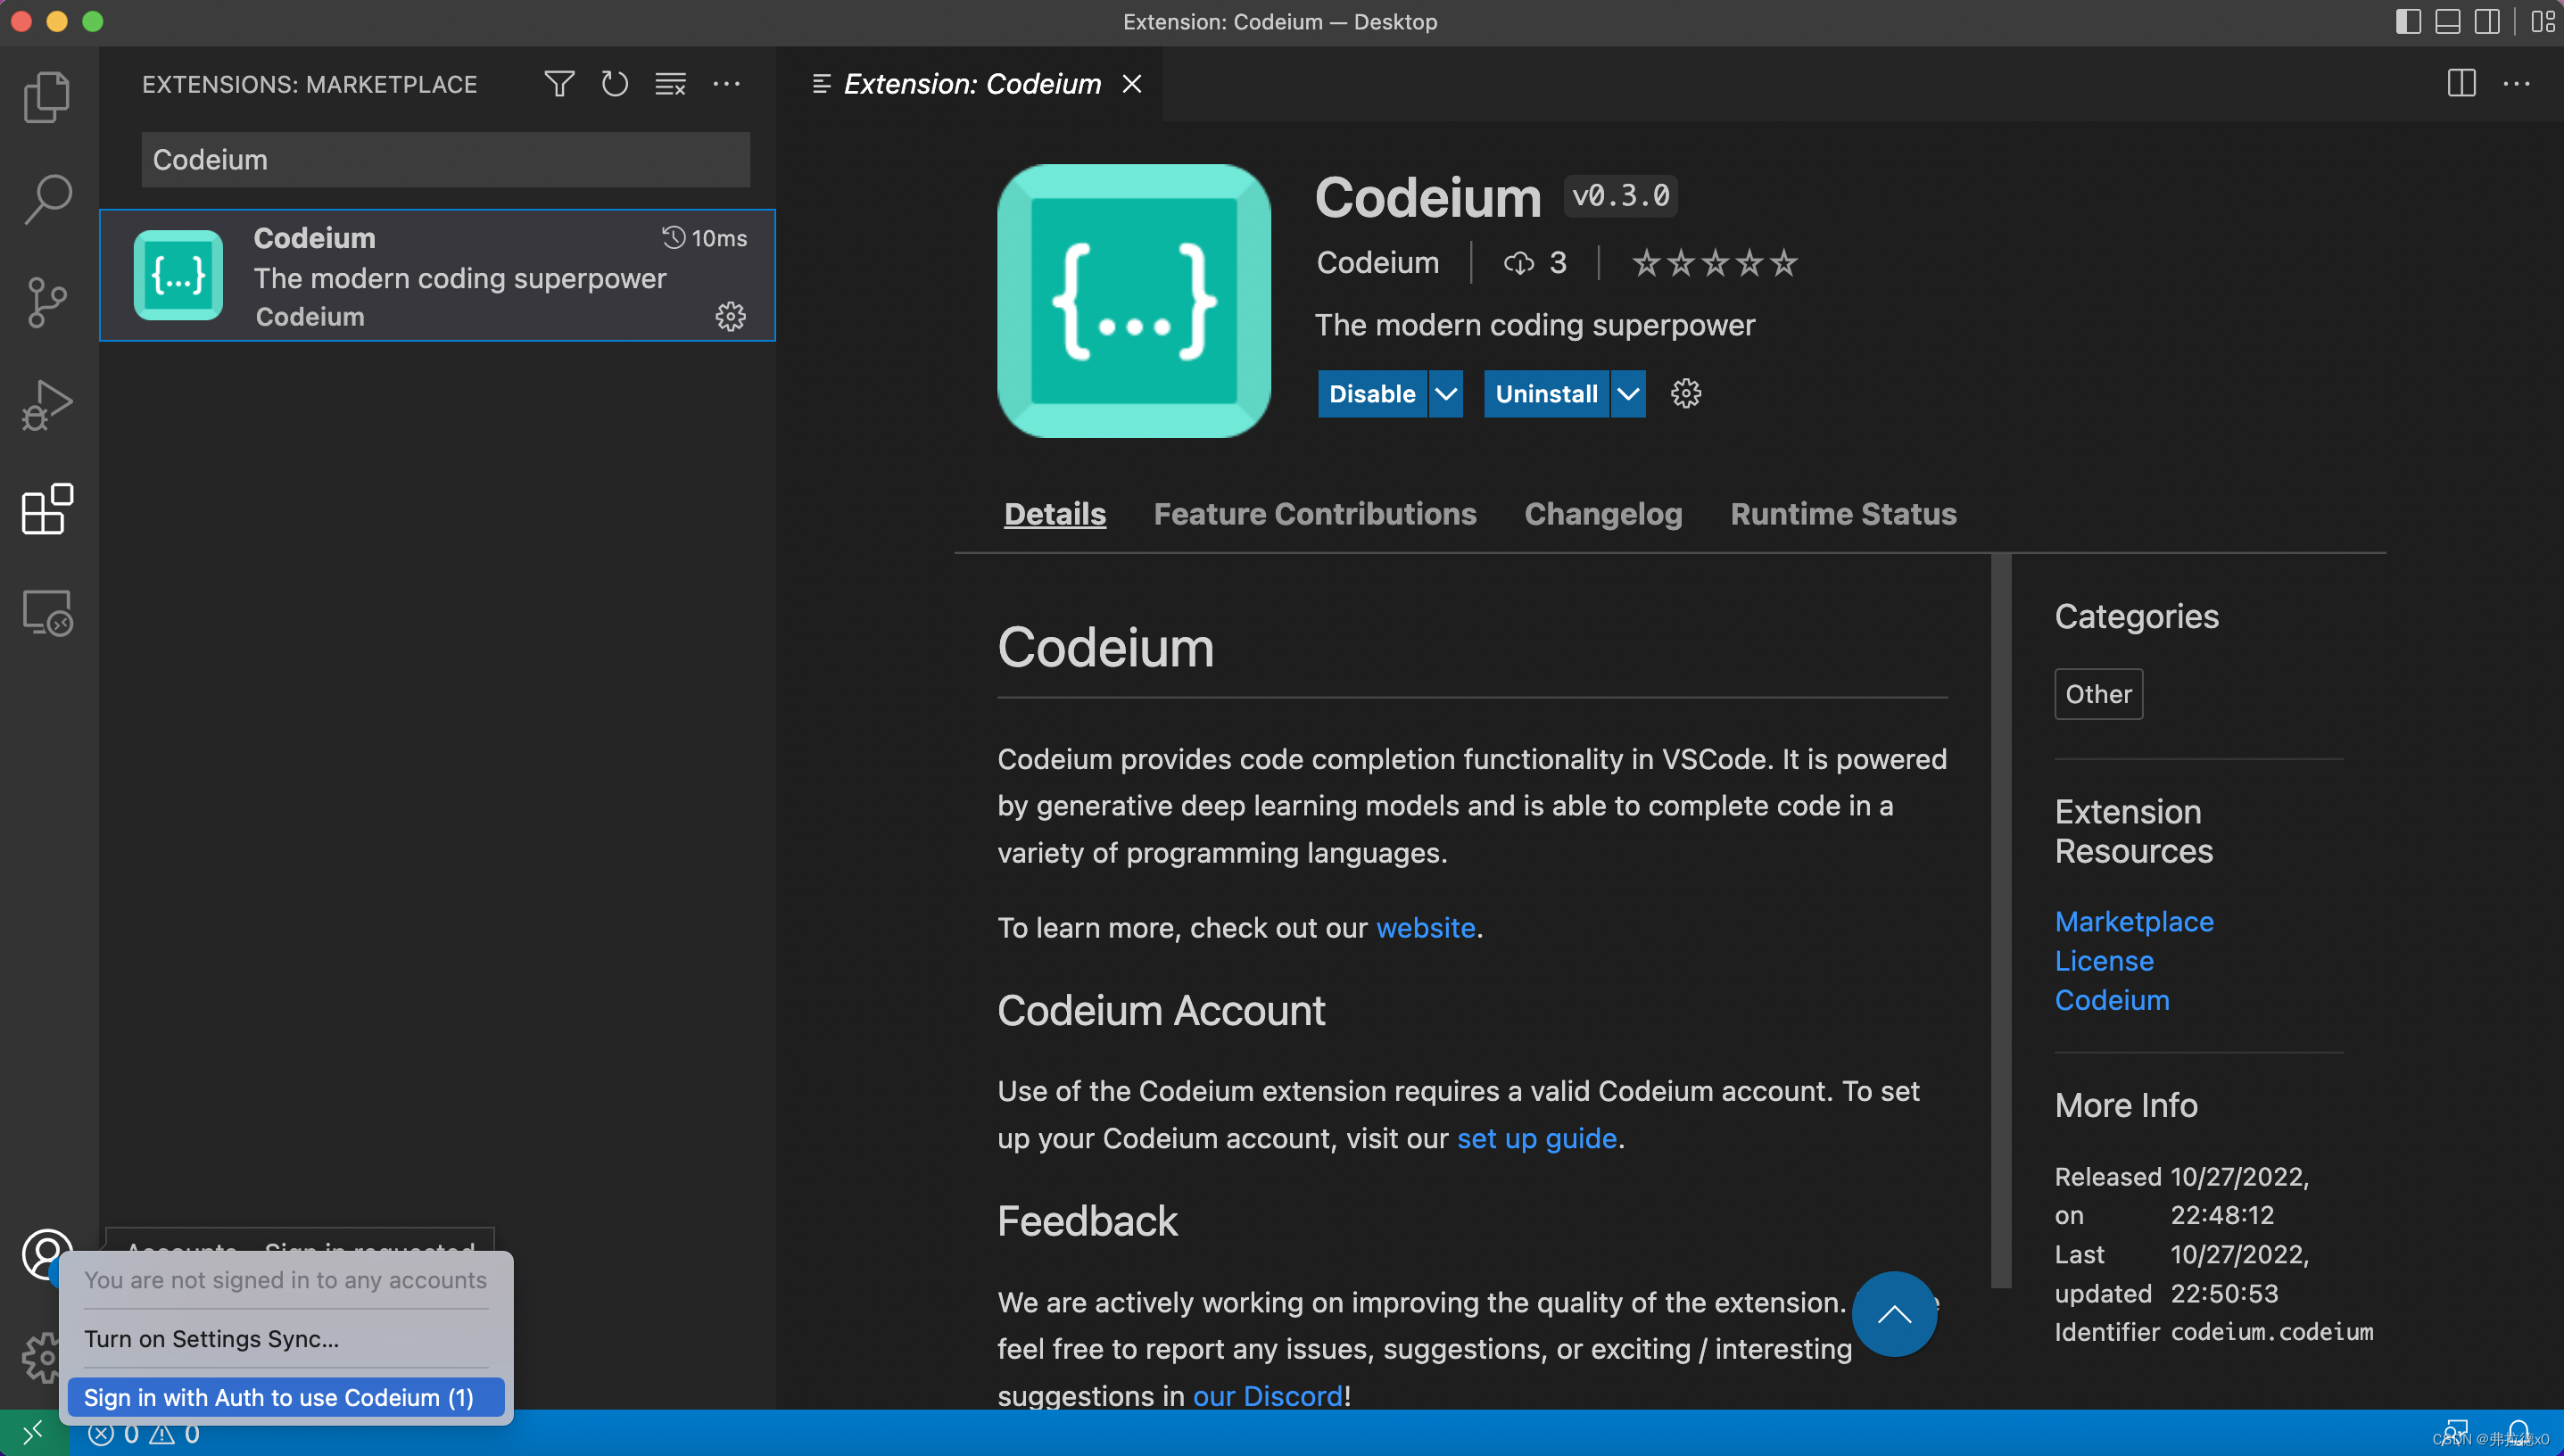2564x1456 pixels.
Task: Click Turn on Settings Sync option
Action: click(211, 1338)
